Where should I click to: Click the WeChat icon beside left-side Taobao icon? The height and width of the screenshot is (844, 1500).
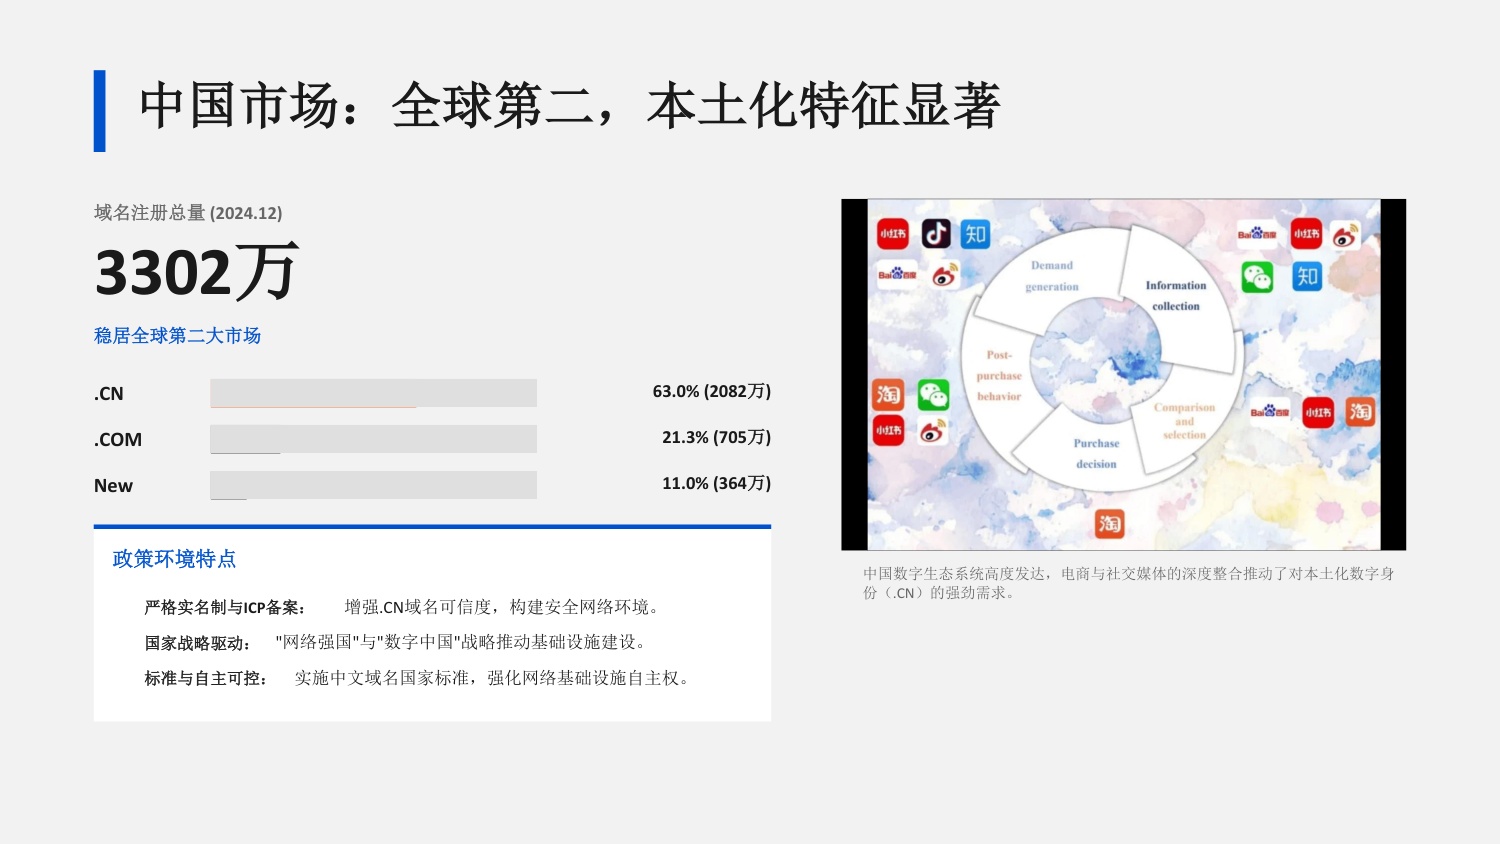click(x=933, y=394)
